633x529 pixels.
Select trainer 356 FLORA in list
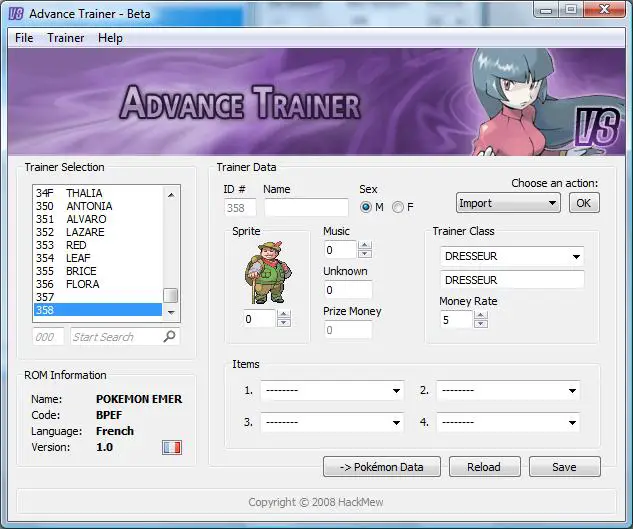pos(98,284)
